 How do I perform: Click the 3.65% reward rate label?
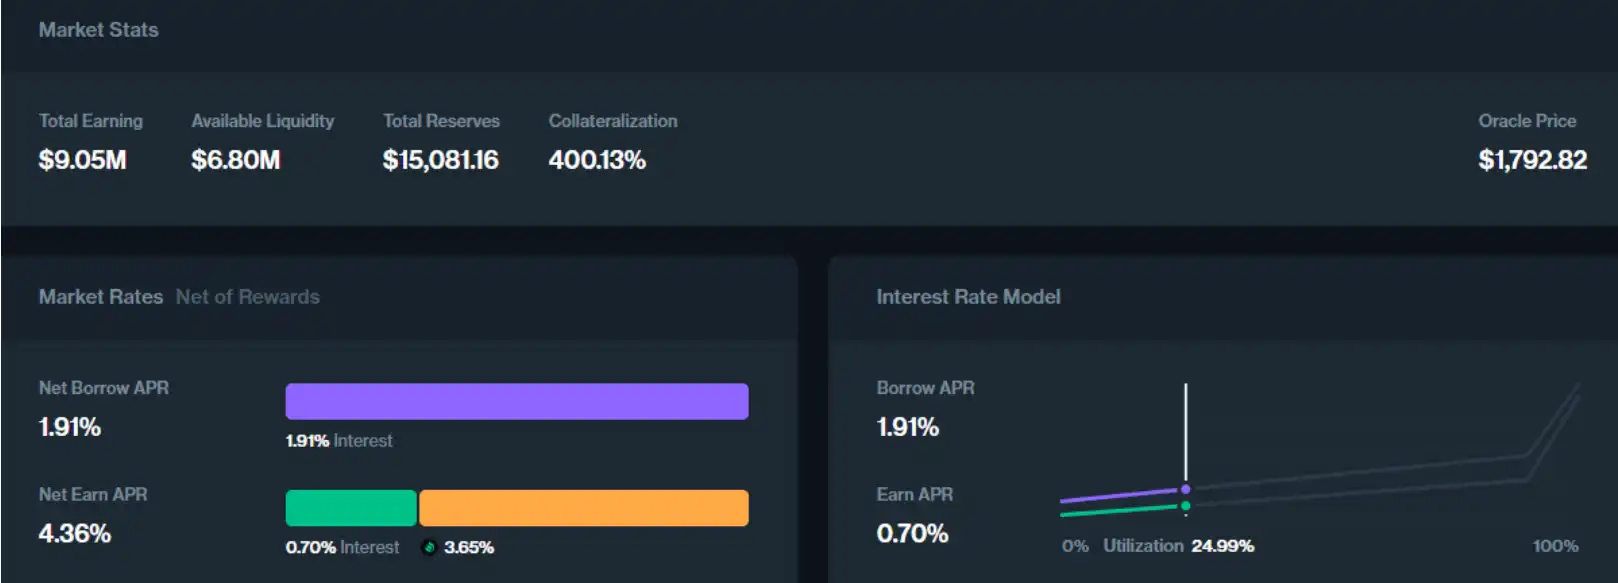point(469,547)
